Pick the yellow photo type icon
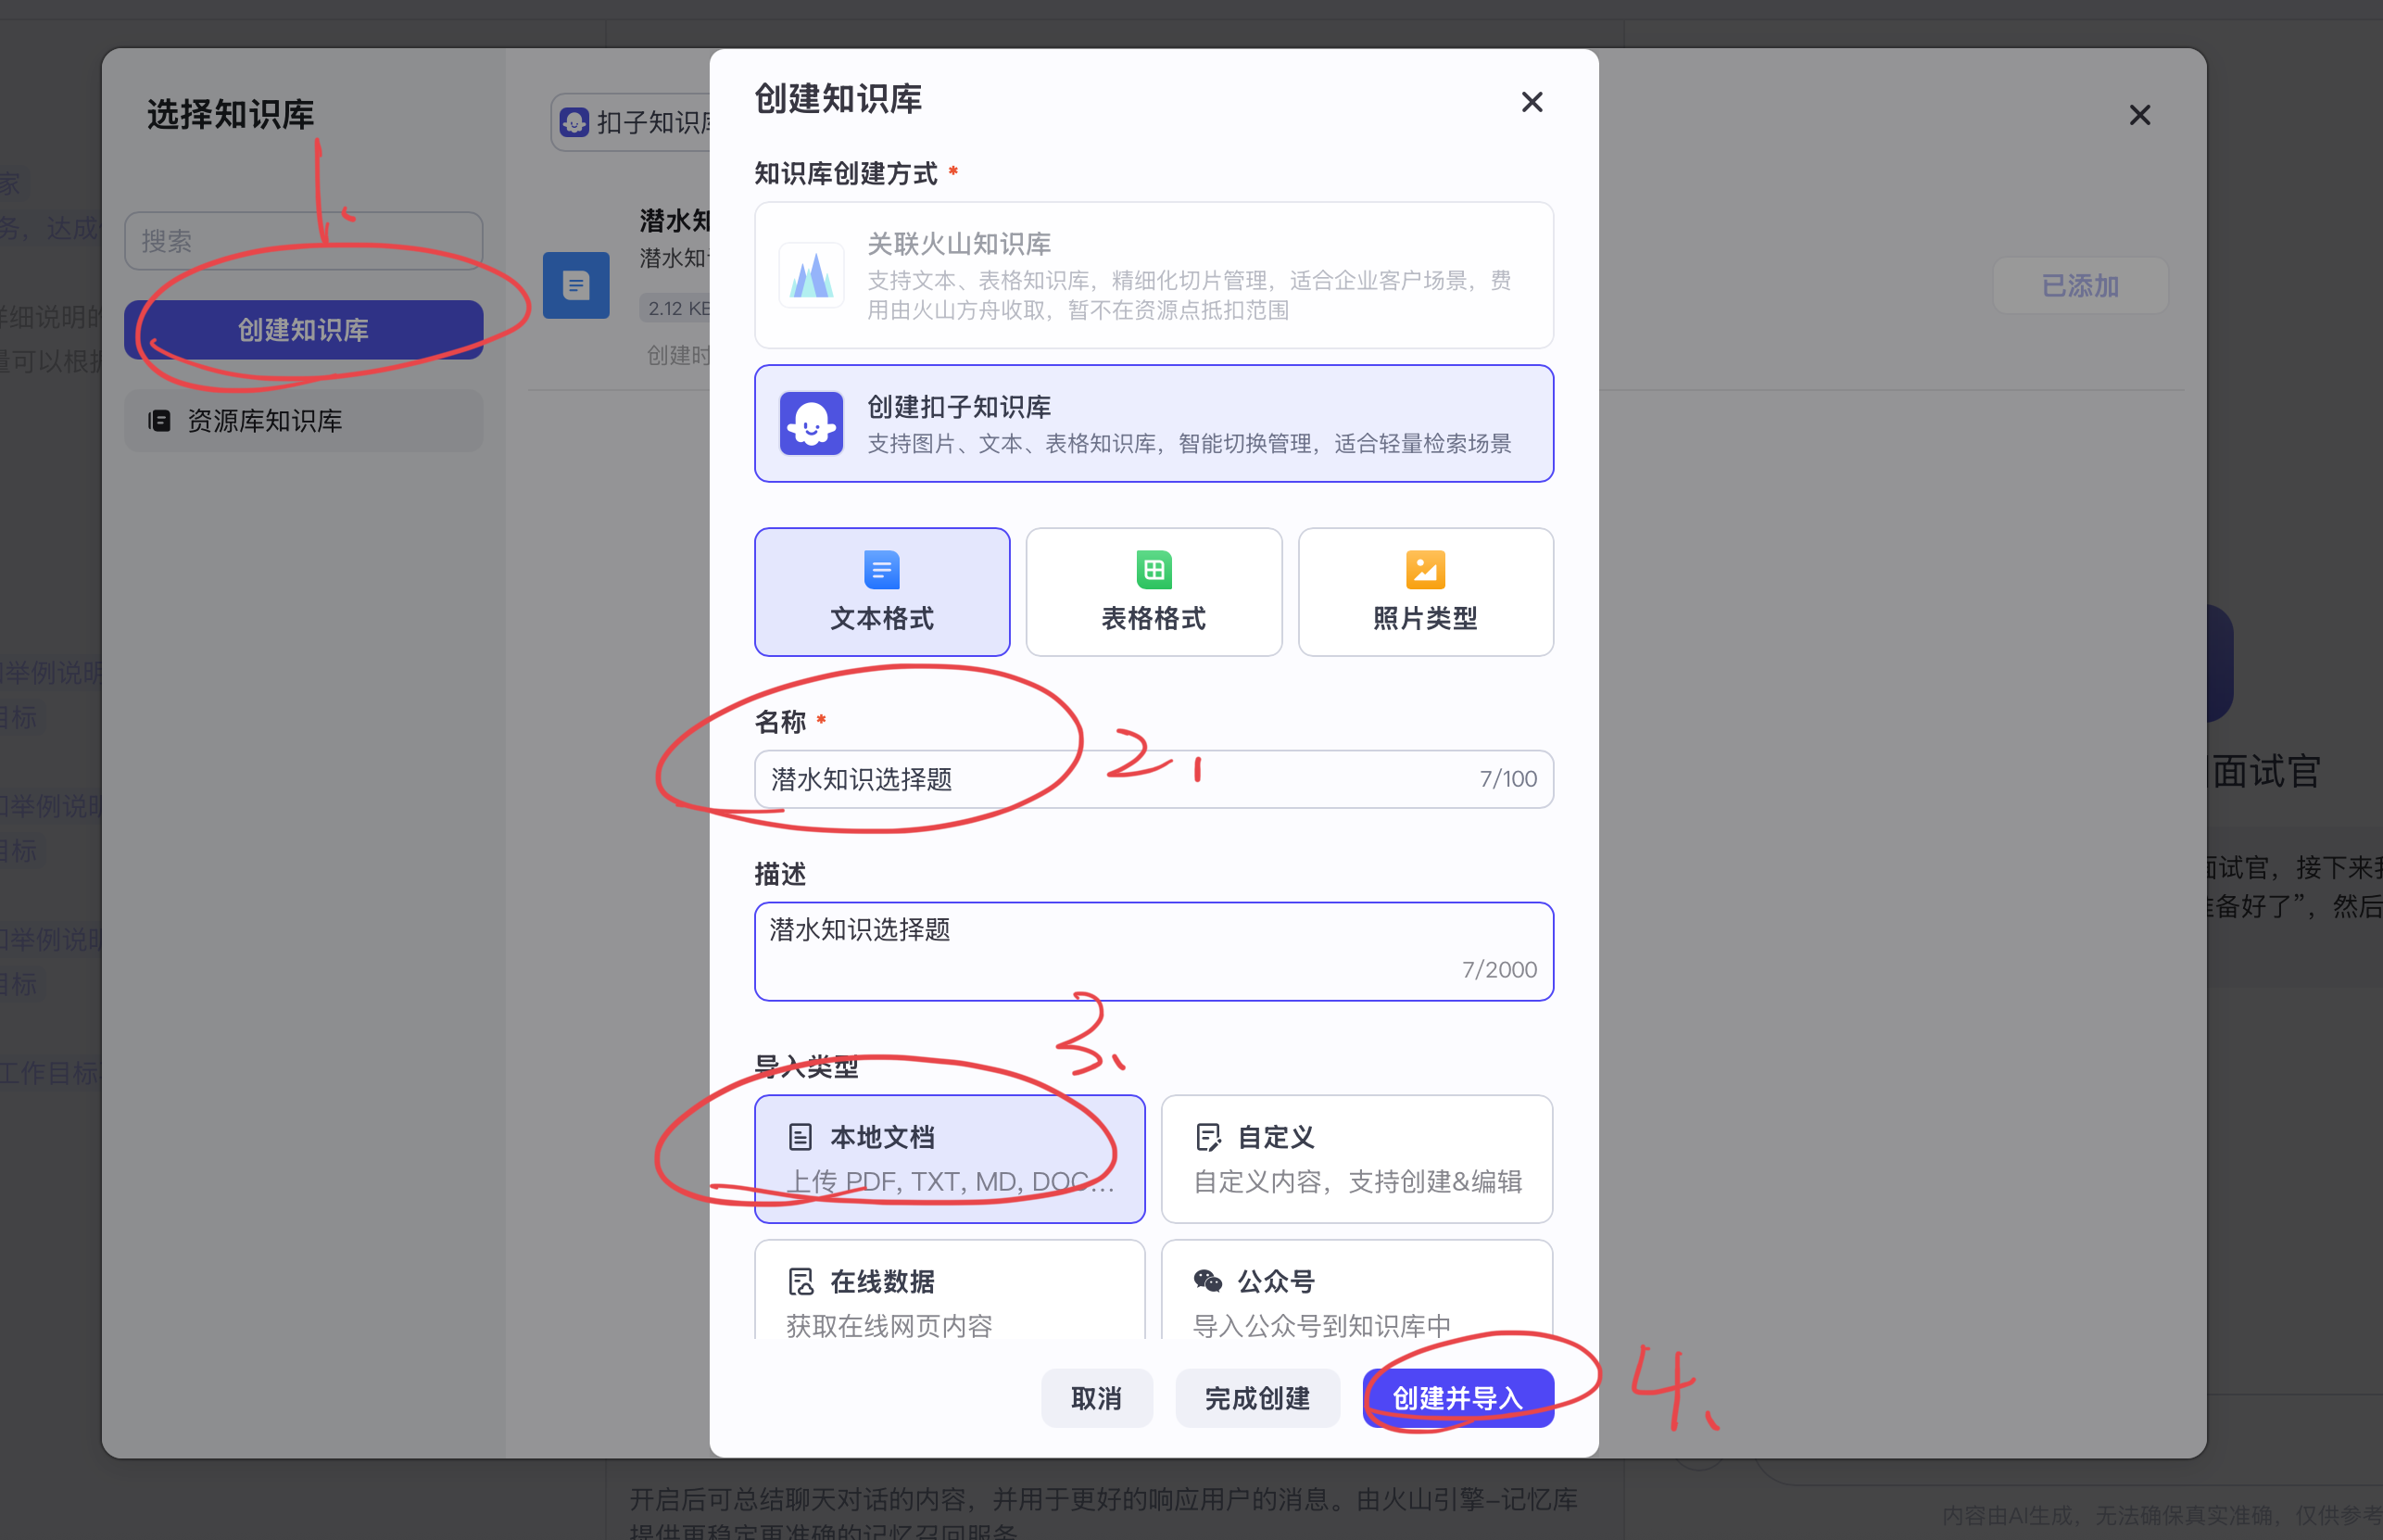The width and height of the screenshot is (2383, 1540). pyautogui.click(x=1424, y=570)
